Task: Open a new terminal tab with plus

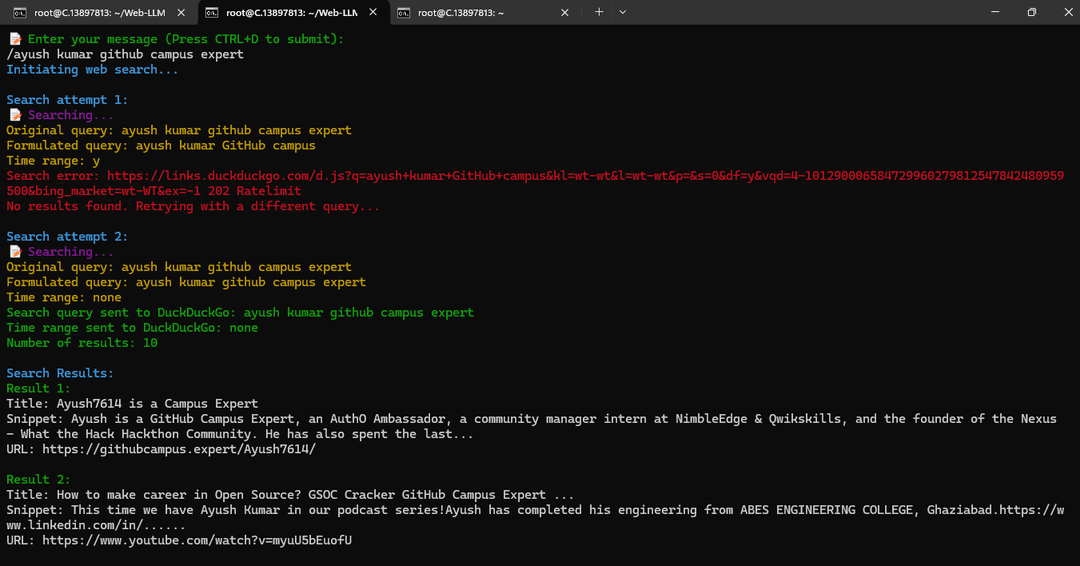Action: [x=599, y=12]
